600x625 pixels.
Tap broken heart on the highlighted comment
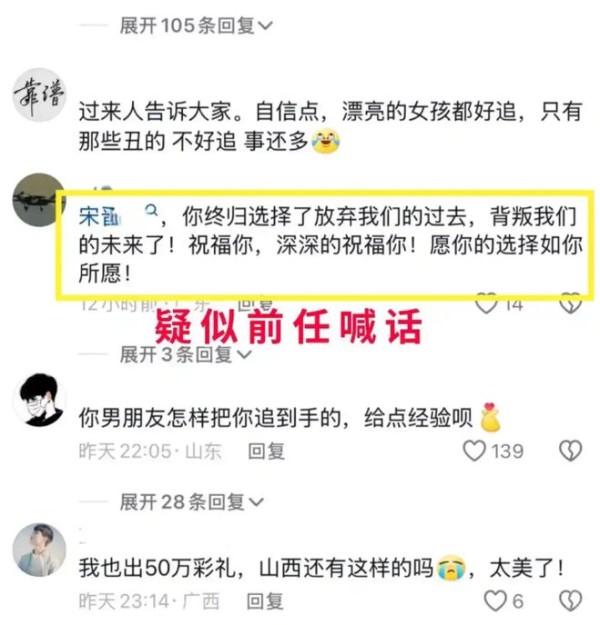pos(570,305)
